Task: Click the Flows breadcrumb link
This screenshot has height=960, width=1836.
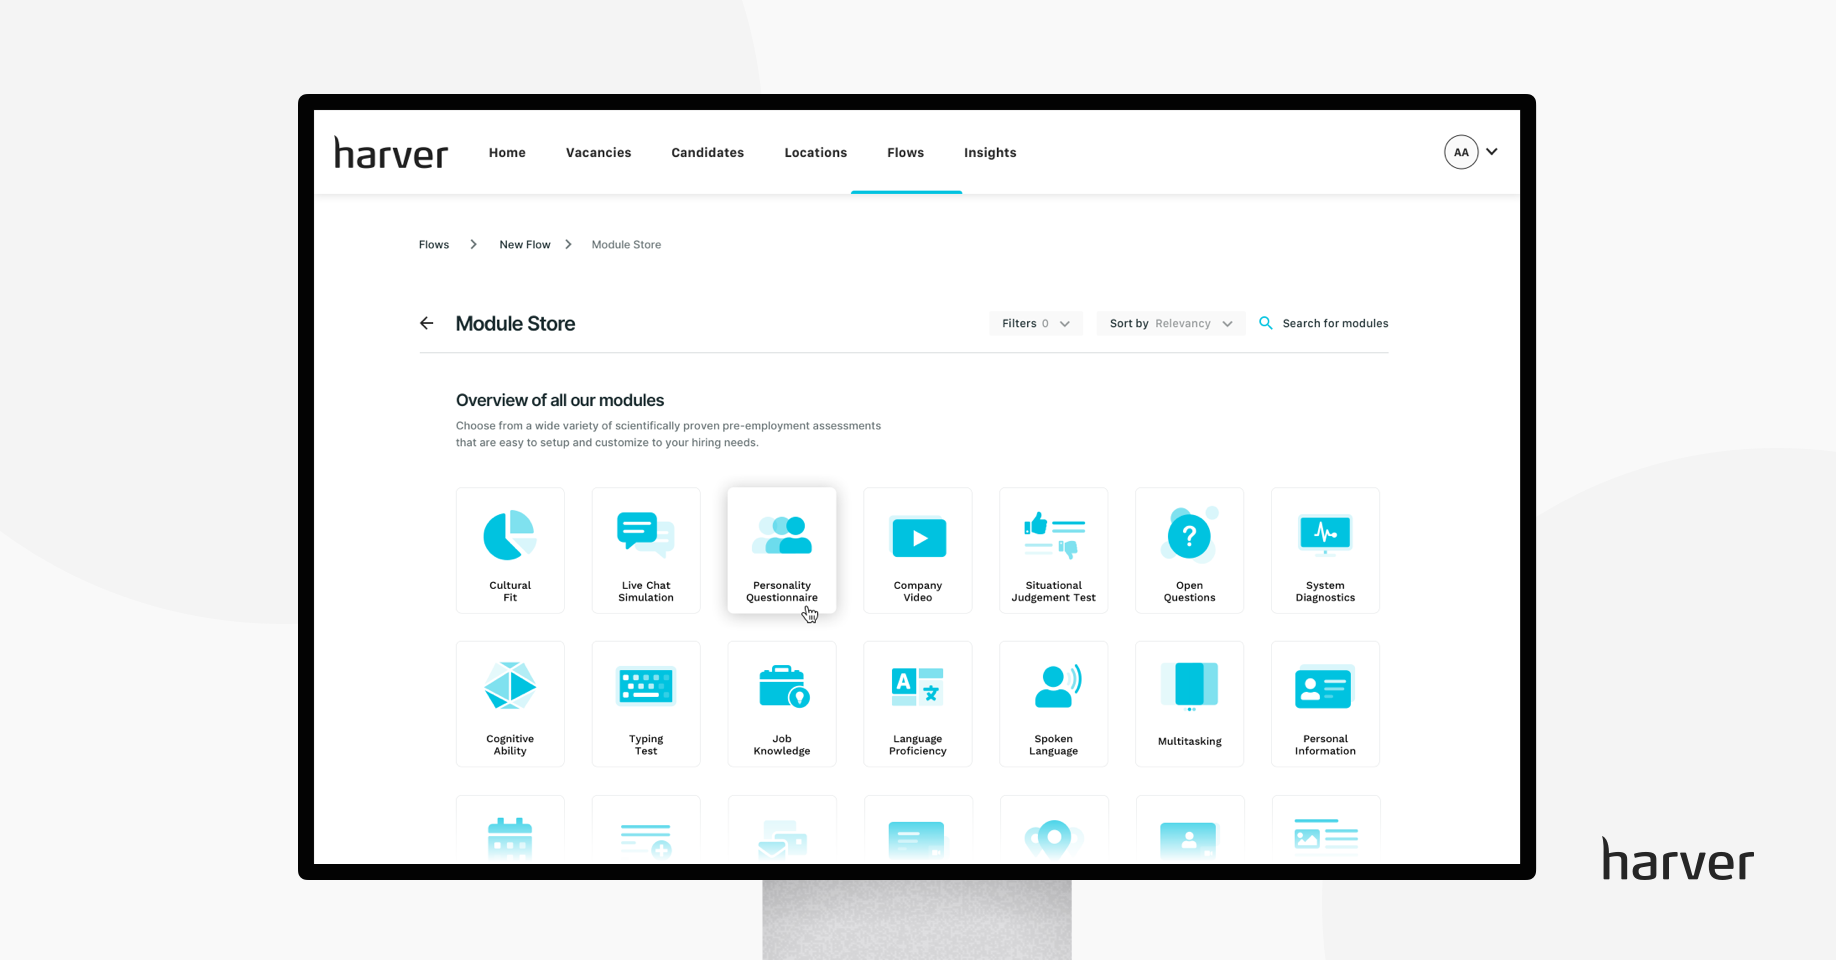Action: point(434,245)
